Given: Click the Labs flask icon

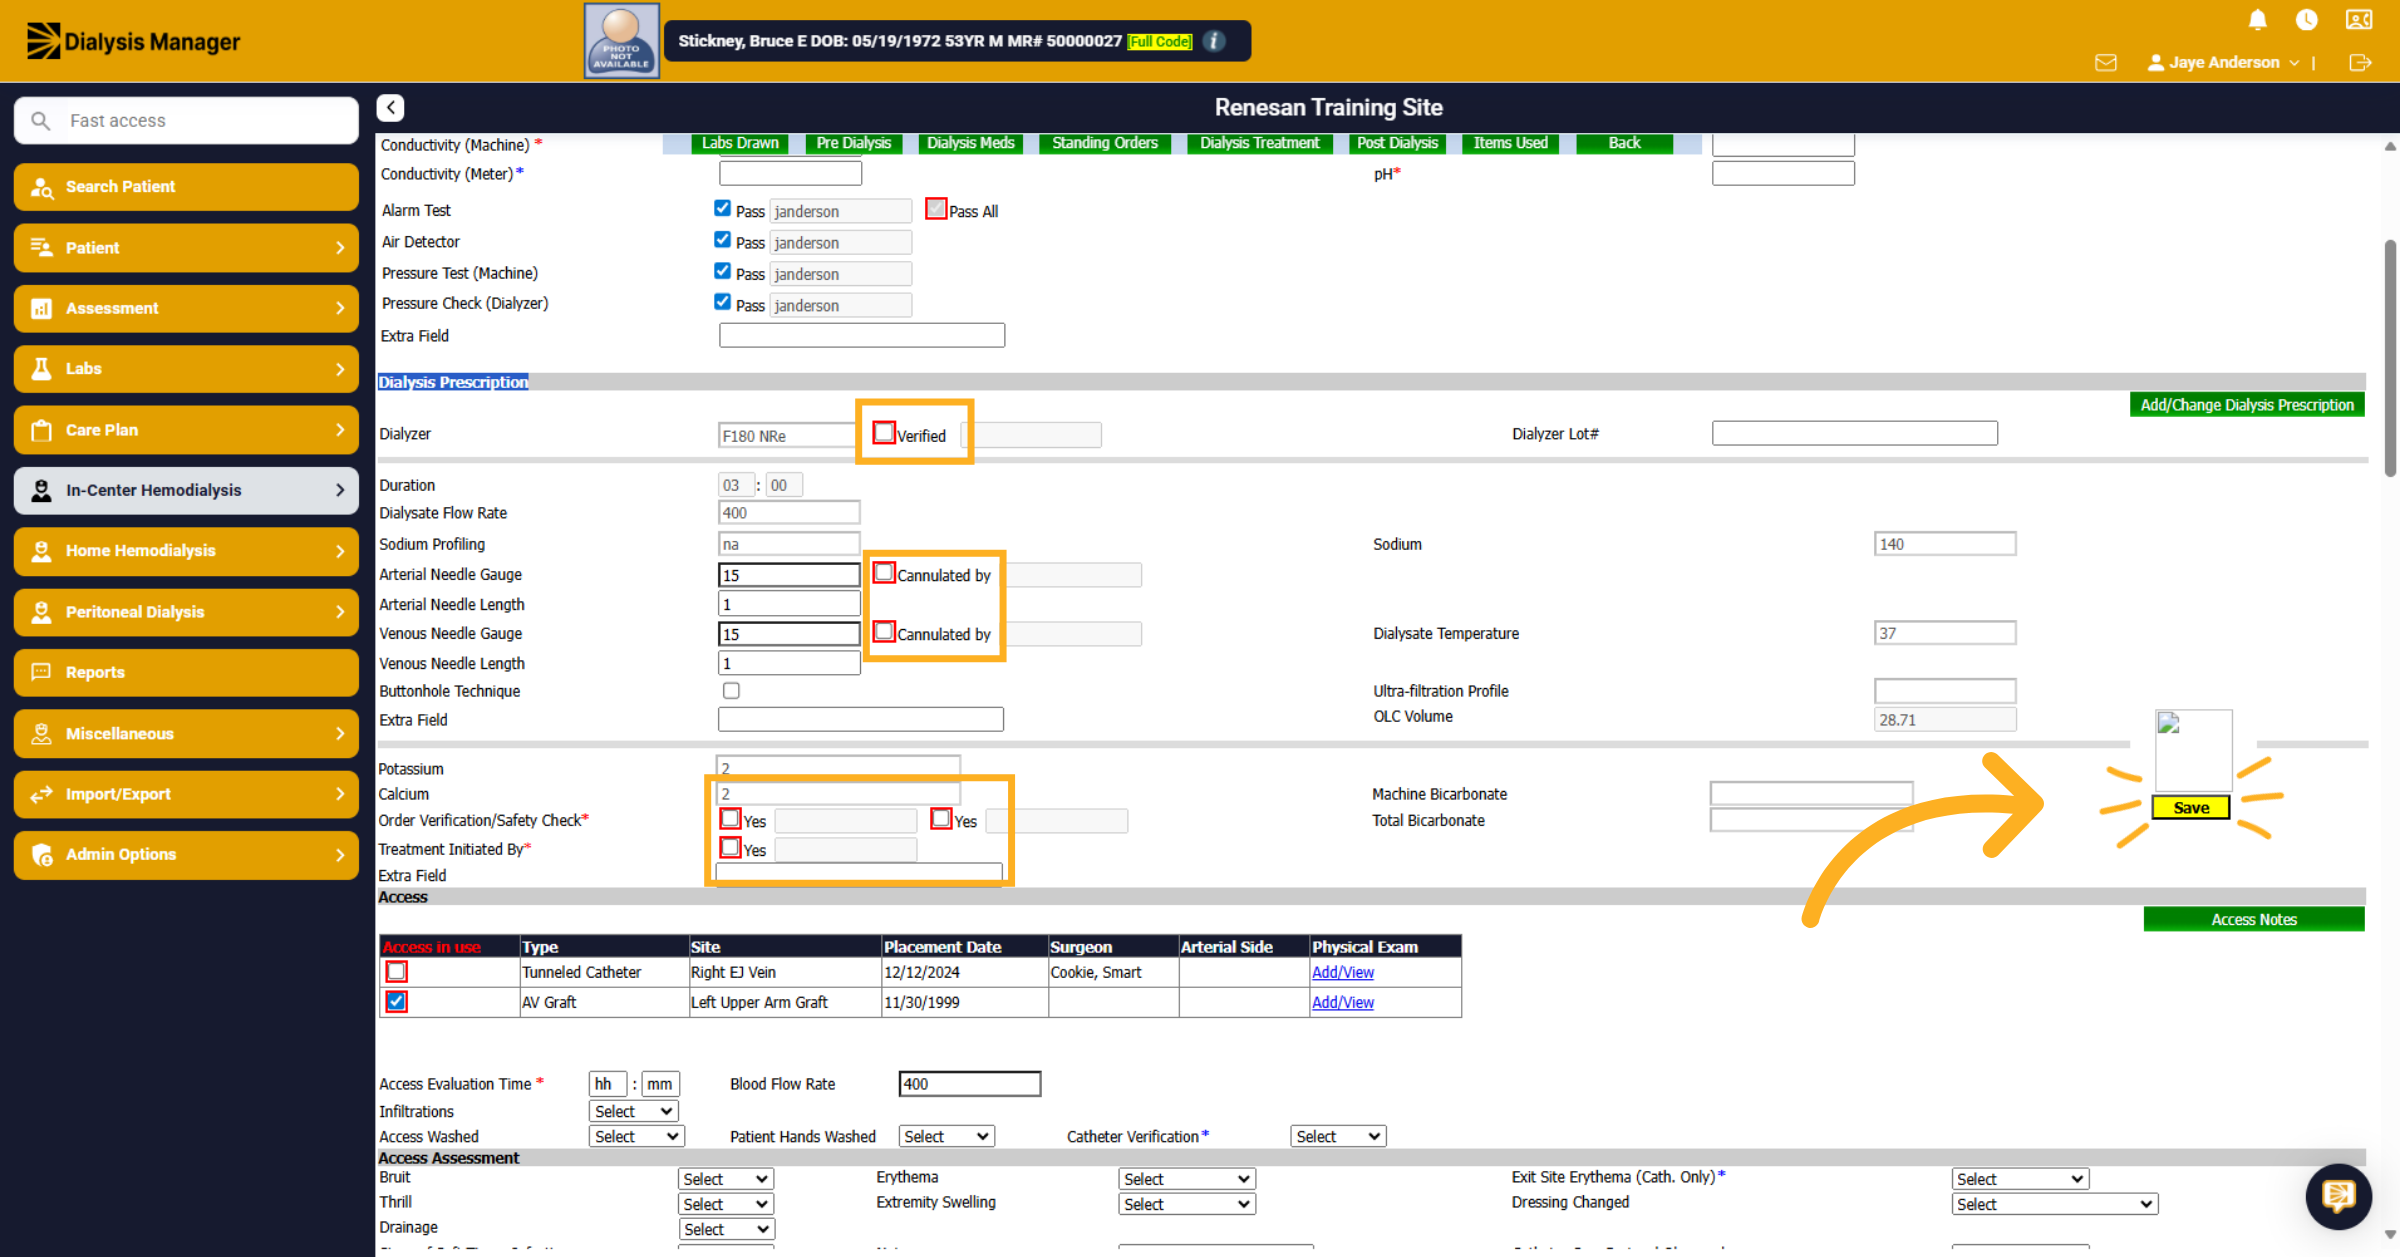Looking at the screenshot, I should tap(41, 369).
